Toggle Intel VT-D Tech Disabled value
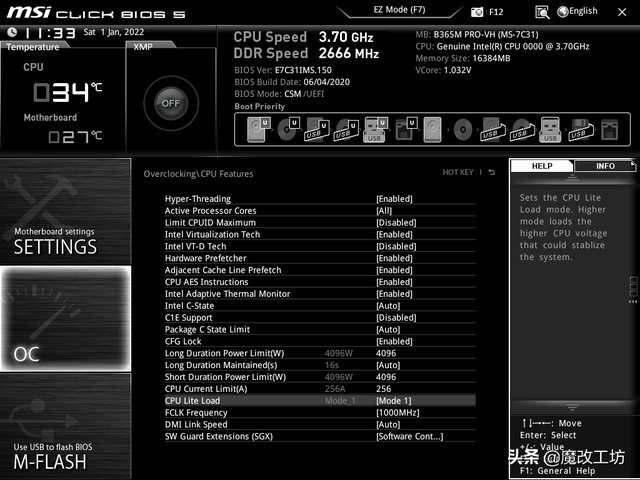This screenshot has width=640, height=480. tap(396, 246)
